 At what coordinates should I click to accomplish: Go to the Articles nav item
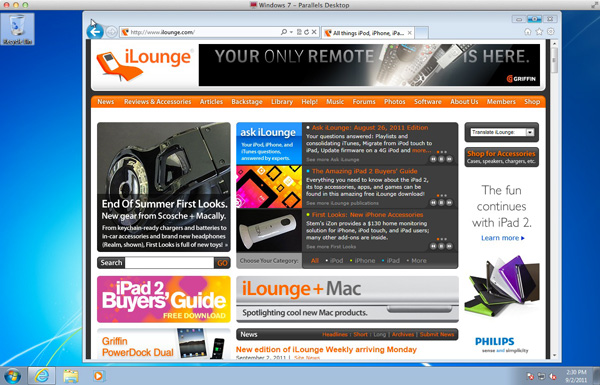pos(211,102)
